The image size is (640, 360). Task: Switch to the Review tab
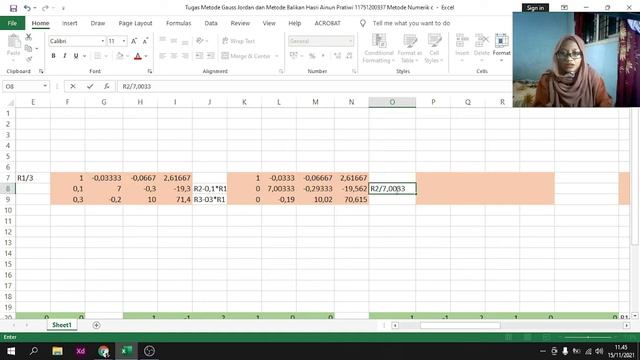240,23
